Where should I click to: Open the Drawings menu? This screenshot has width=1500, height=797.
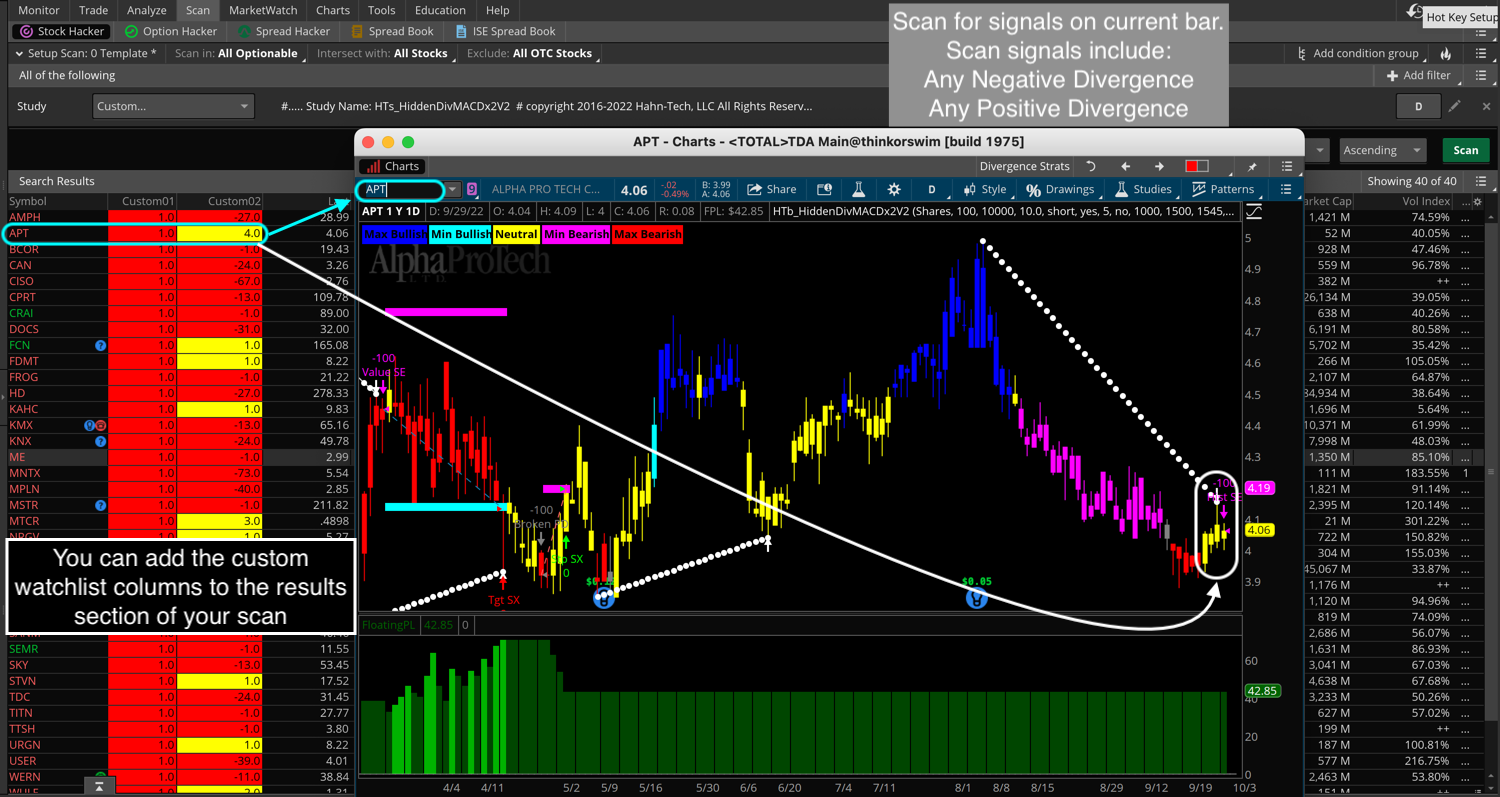click(x=1060, y=189)
